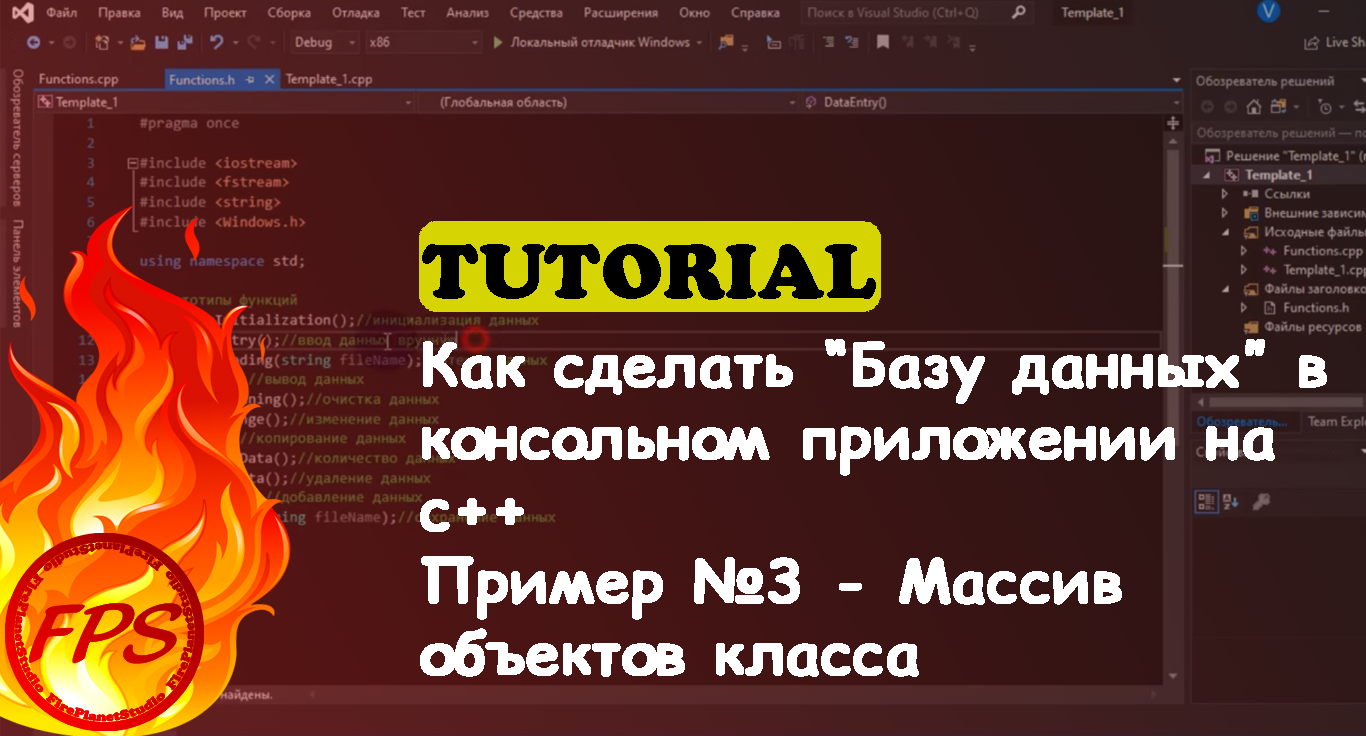Click the categorized view icon in properties panel
Screen dimensions: 1366x736
coord(1207,501)
